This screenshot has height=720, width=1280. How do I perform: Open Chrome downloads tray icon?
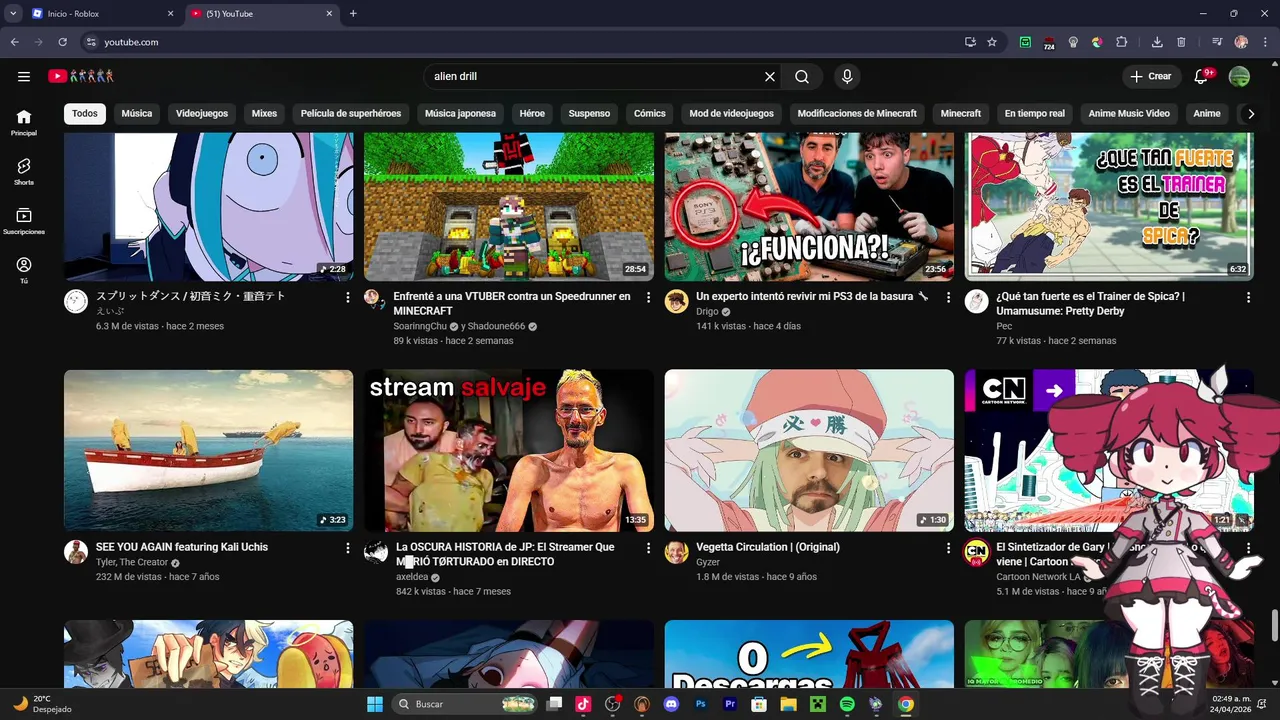point(1157,42)
